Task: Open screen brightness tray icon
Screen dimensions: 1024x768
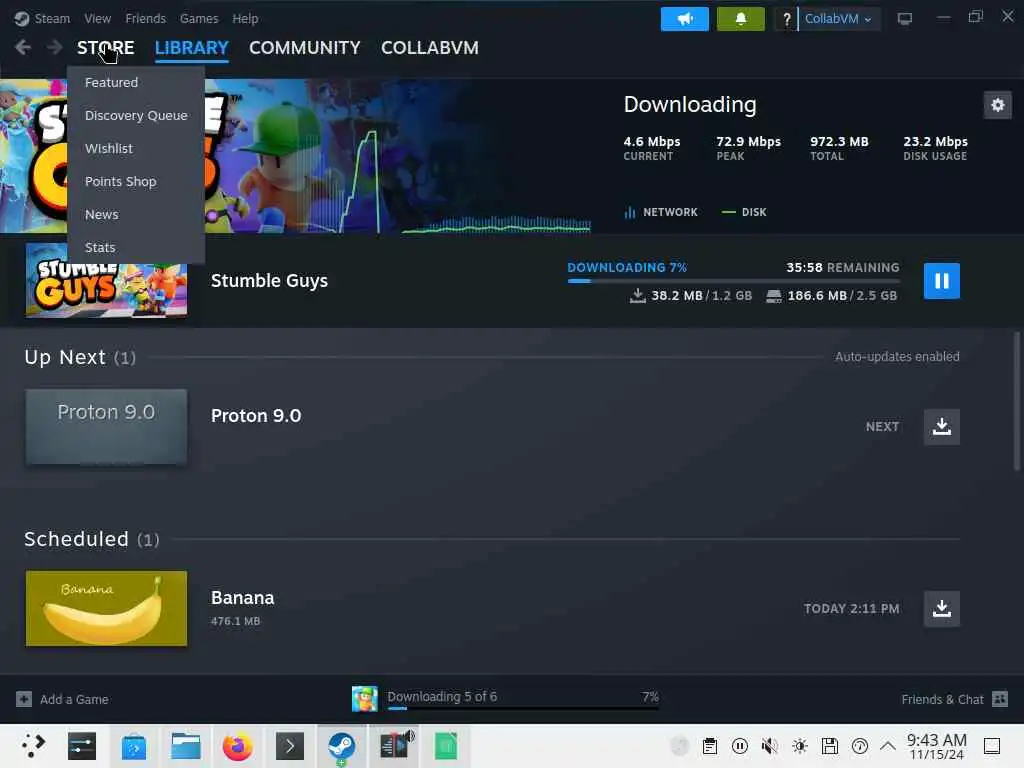Action: [799, 746]
